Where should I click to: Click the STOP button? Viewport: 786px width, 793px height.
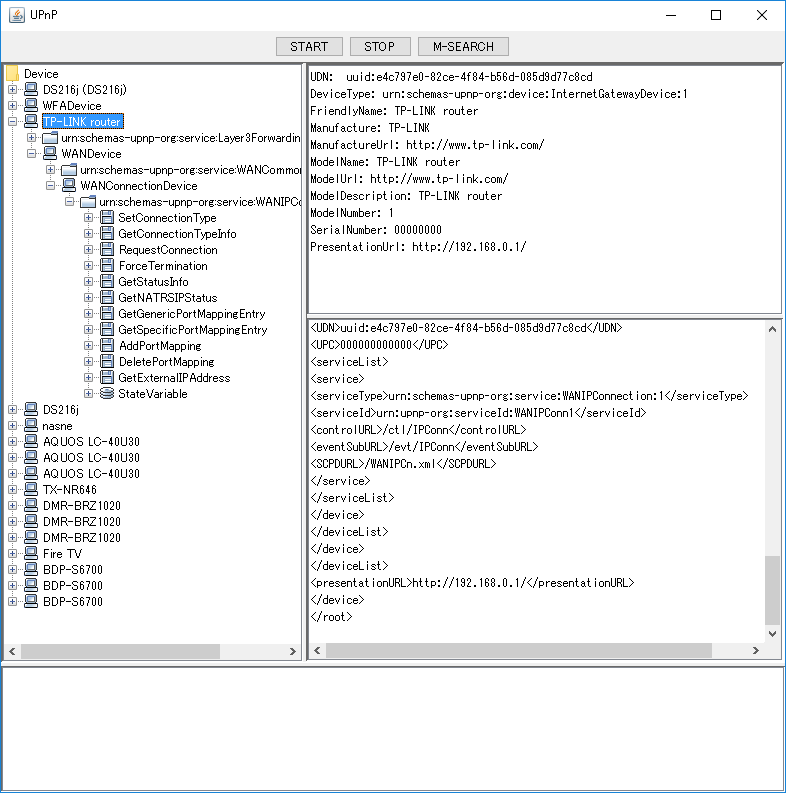[380, 47]
